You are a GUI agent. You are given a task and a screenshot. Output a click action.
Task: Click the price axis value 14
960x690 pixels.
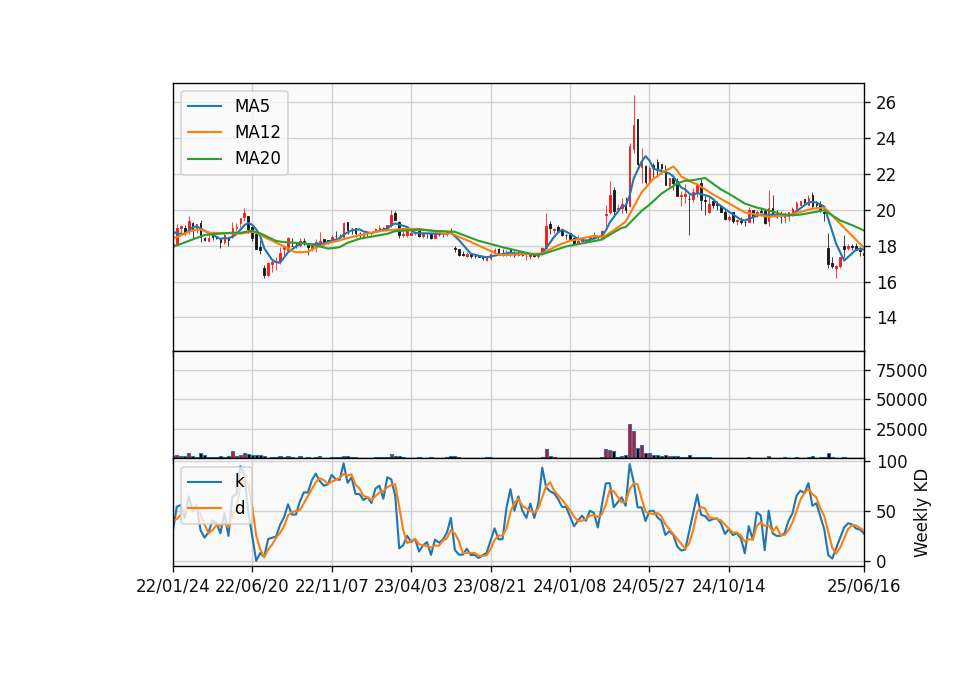(886, 318)
